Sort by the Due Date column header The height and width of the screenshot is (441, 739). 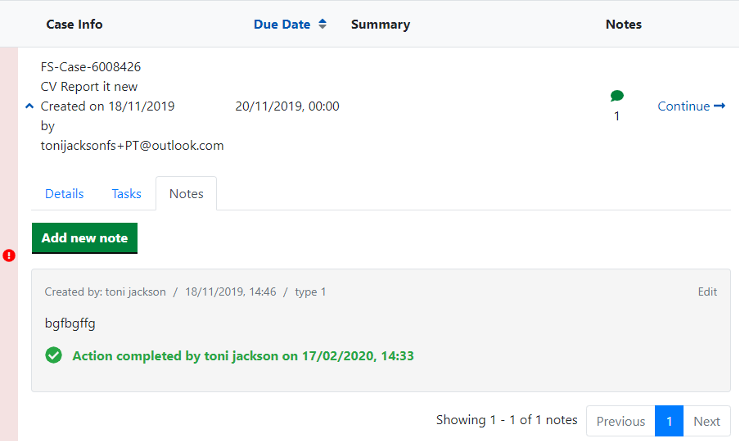pyautogui.click(x=282, y=24)
